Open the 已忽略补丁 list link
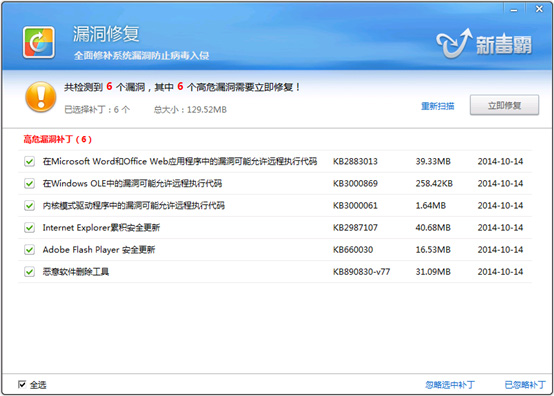 [x=525, y=385]
